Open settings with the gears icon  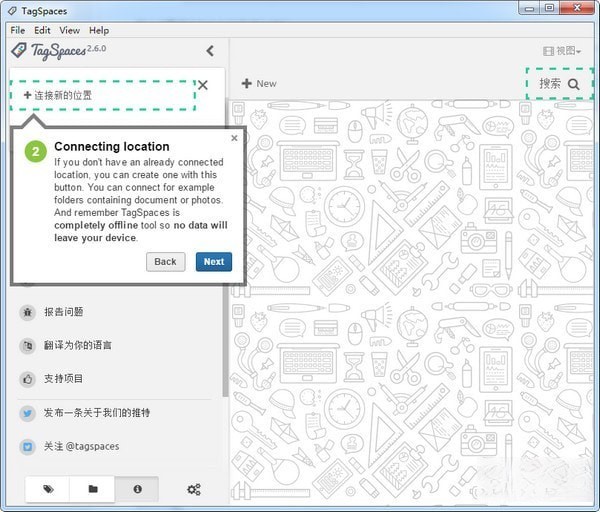click(x=194, y=489)
